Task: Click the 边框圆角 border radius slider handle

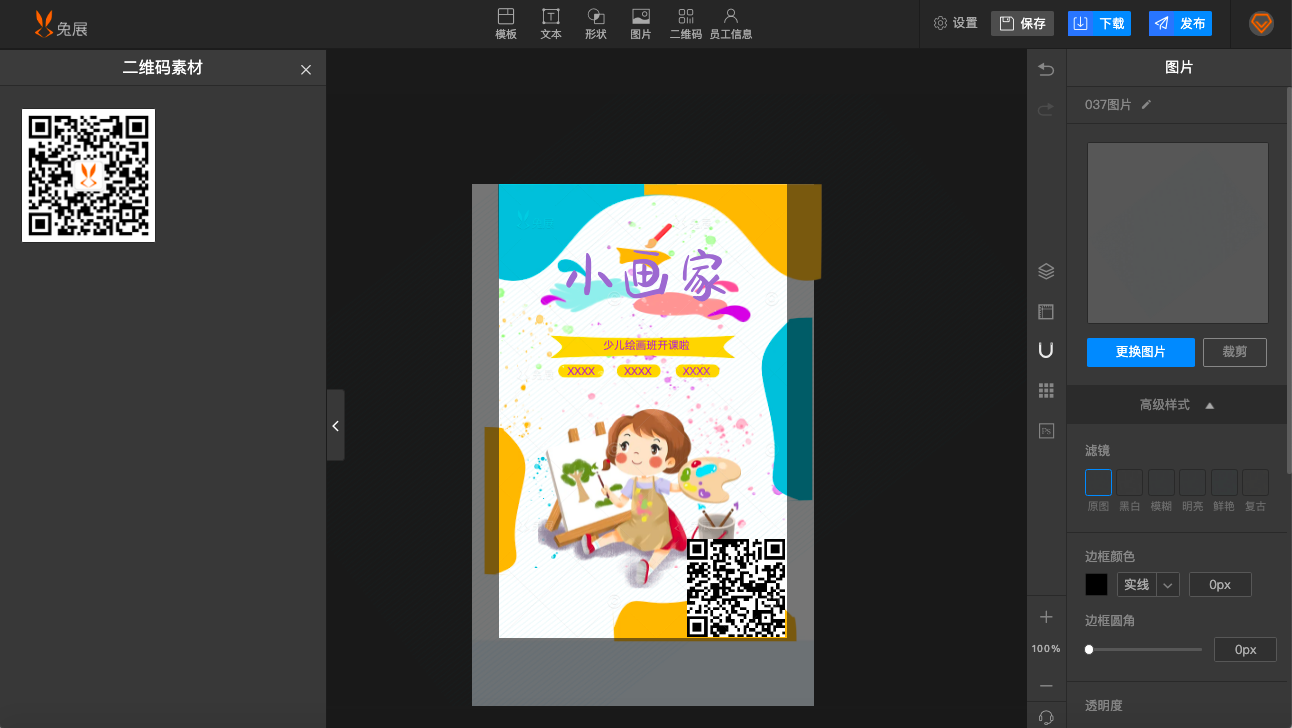Action: point(1089,650)
